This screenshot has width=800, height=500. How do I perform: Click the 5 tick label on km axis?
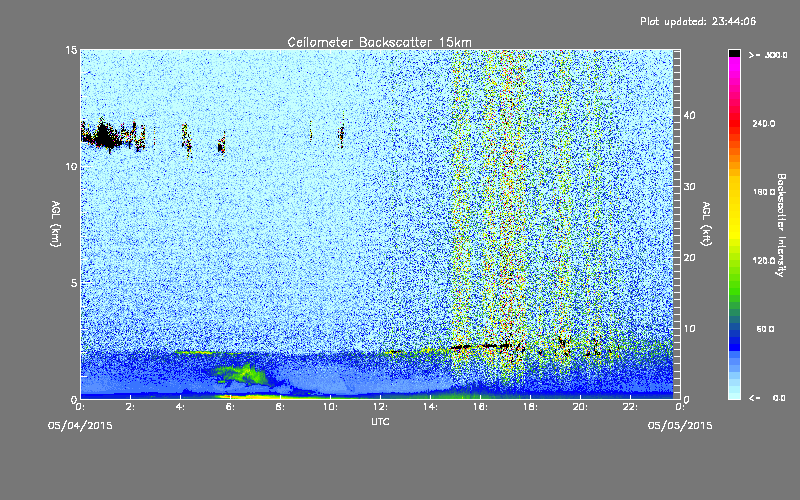pos(73,283)
